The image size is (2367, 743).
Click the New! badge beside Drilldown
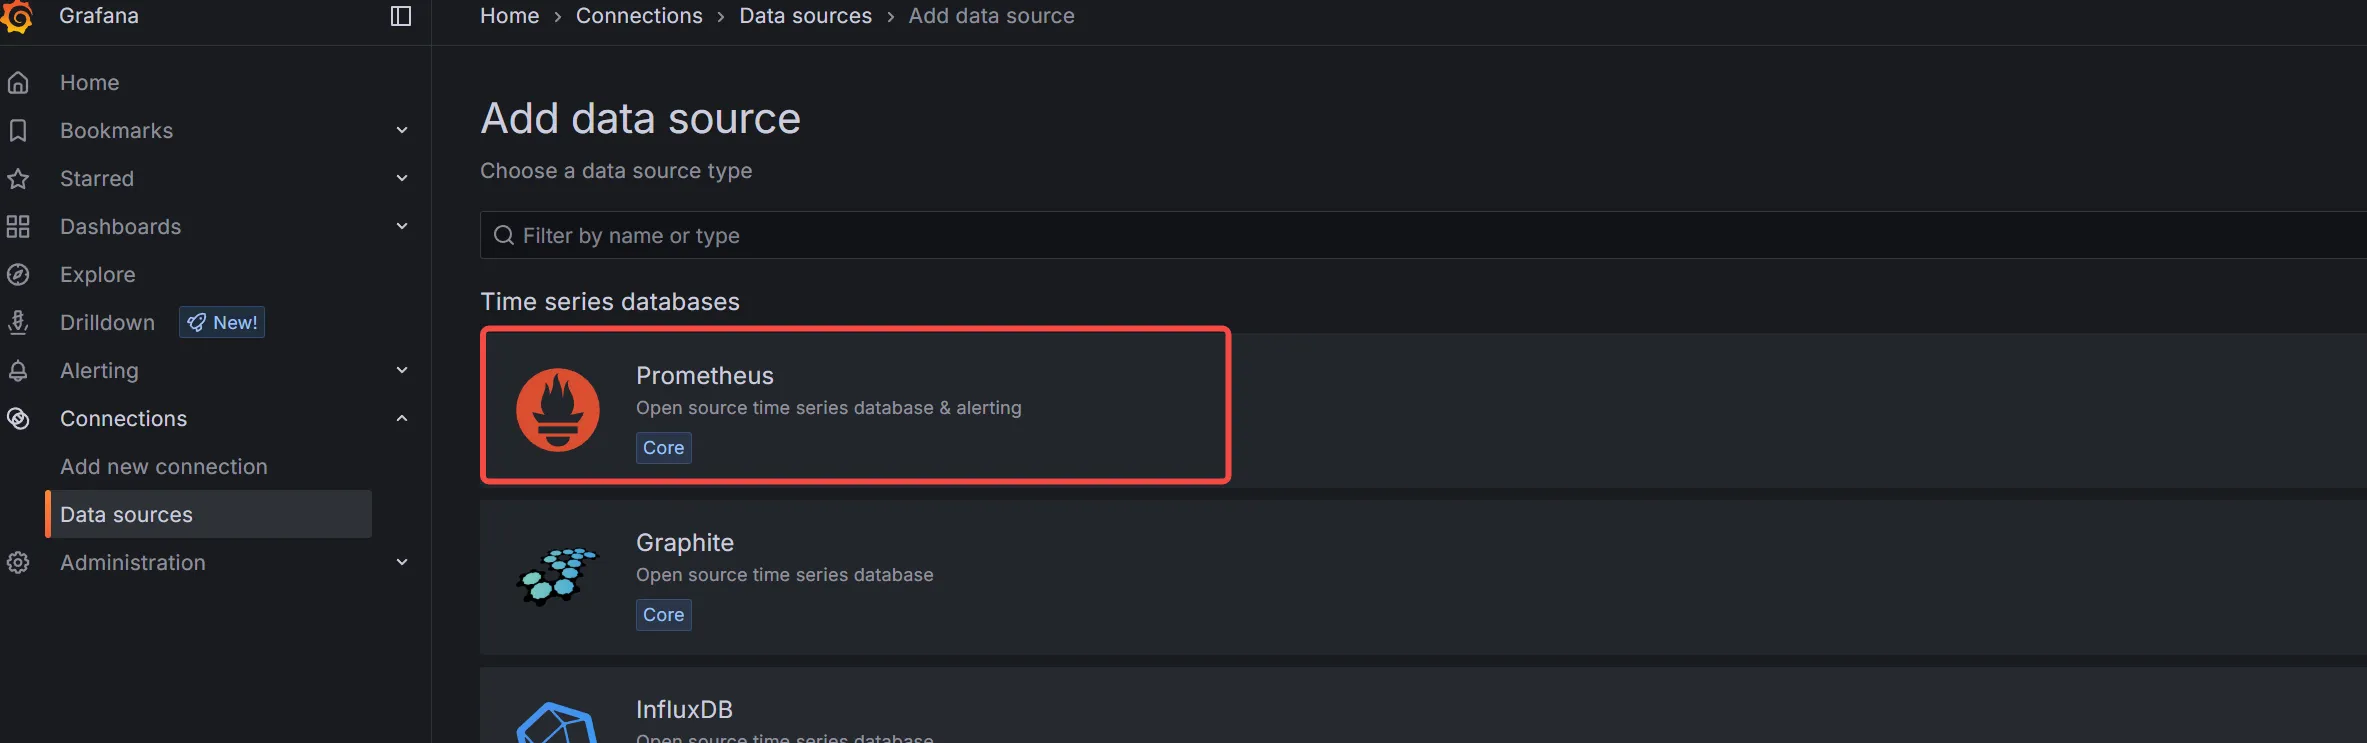[x=222, y=322]
